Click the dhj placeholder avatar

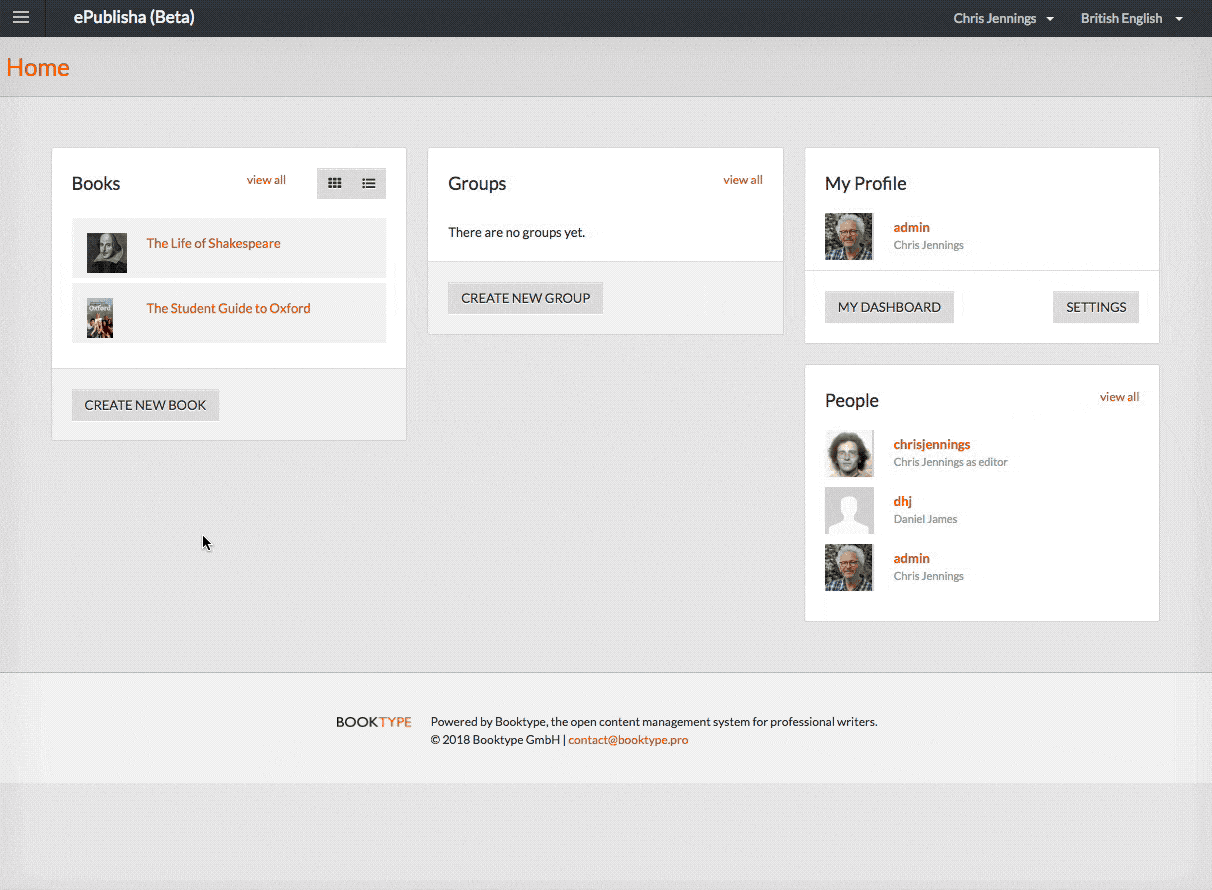[849, 511]
